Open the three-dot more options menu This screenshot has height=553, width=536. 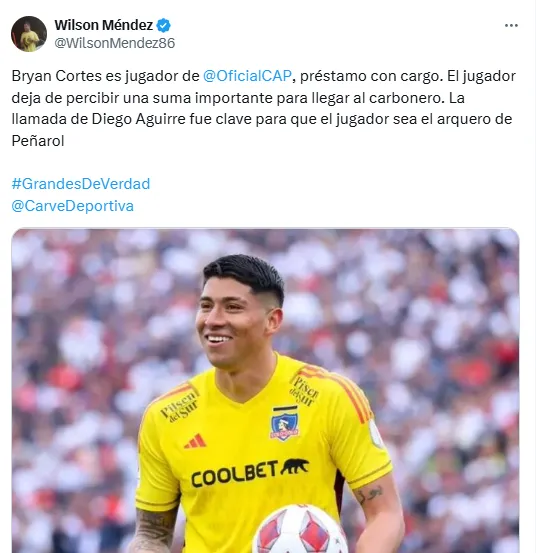[511, 25]
